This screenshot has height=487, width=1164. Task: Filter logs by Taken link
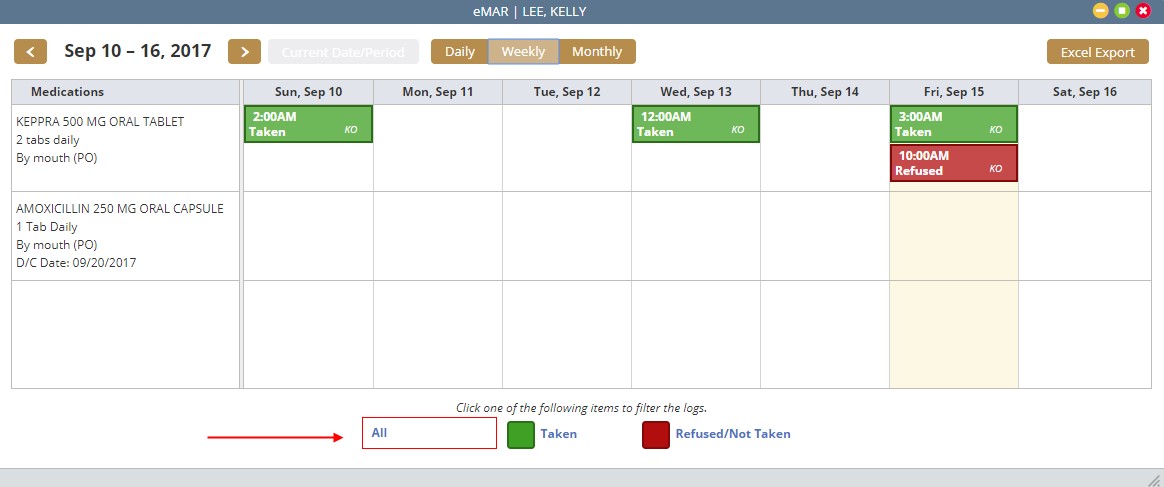point(558,434)
